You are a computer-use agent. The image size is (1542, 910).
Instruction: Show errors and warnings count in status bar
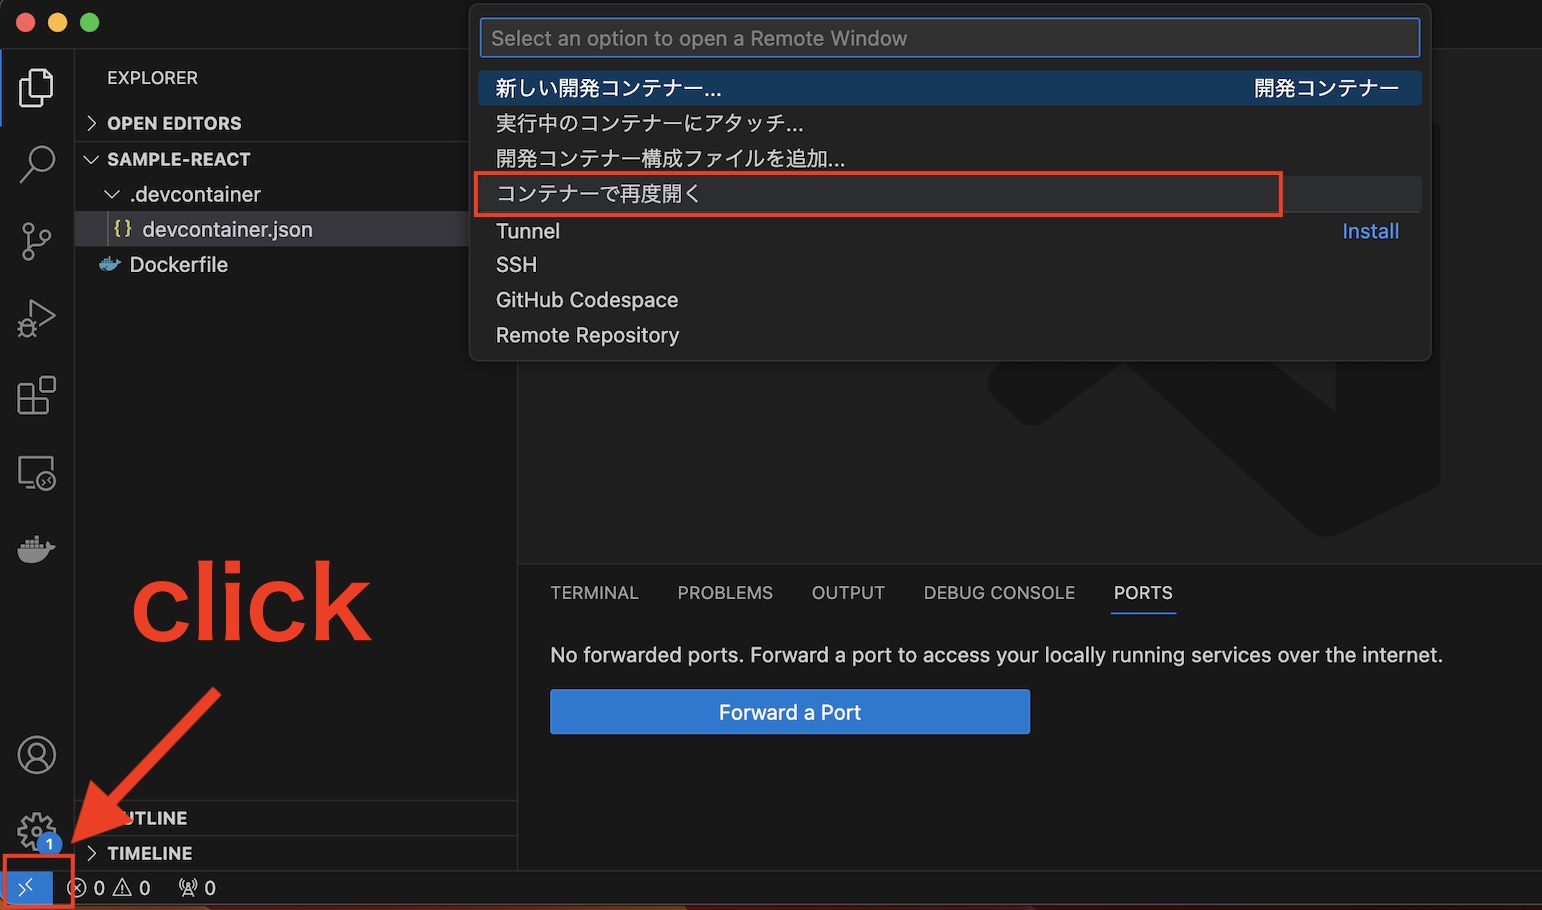[x=109, y=888]
